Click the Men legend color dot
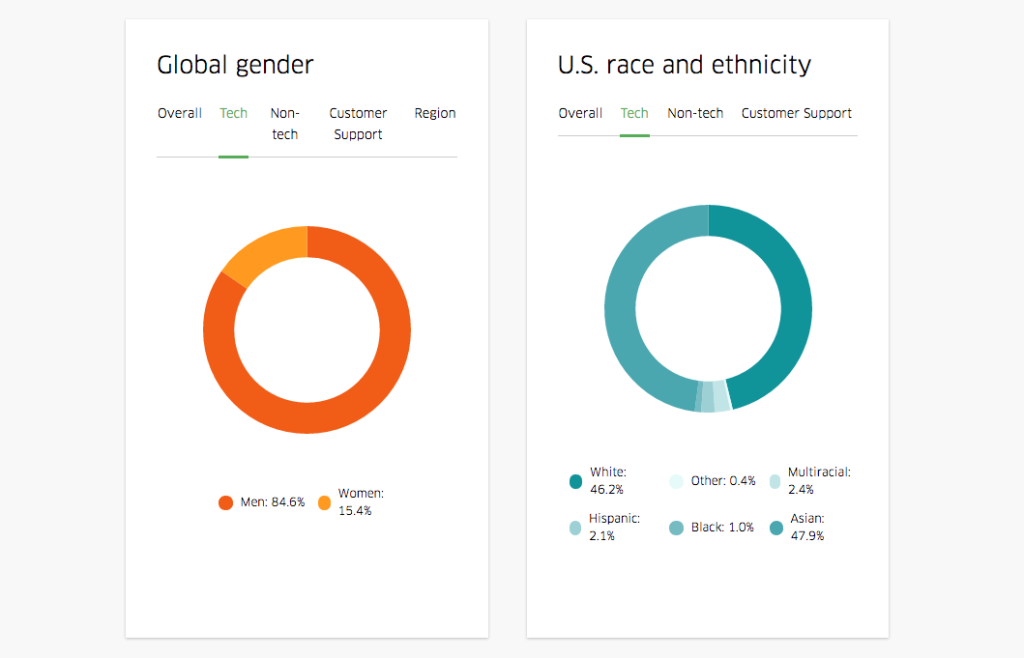Viewport: 1024px width, 658px height. (x=226, y=503)
